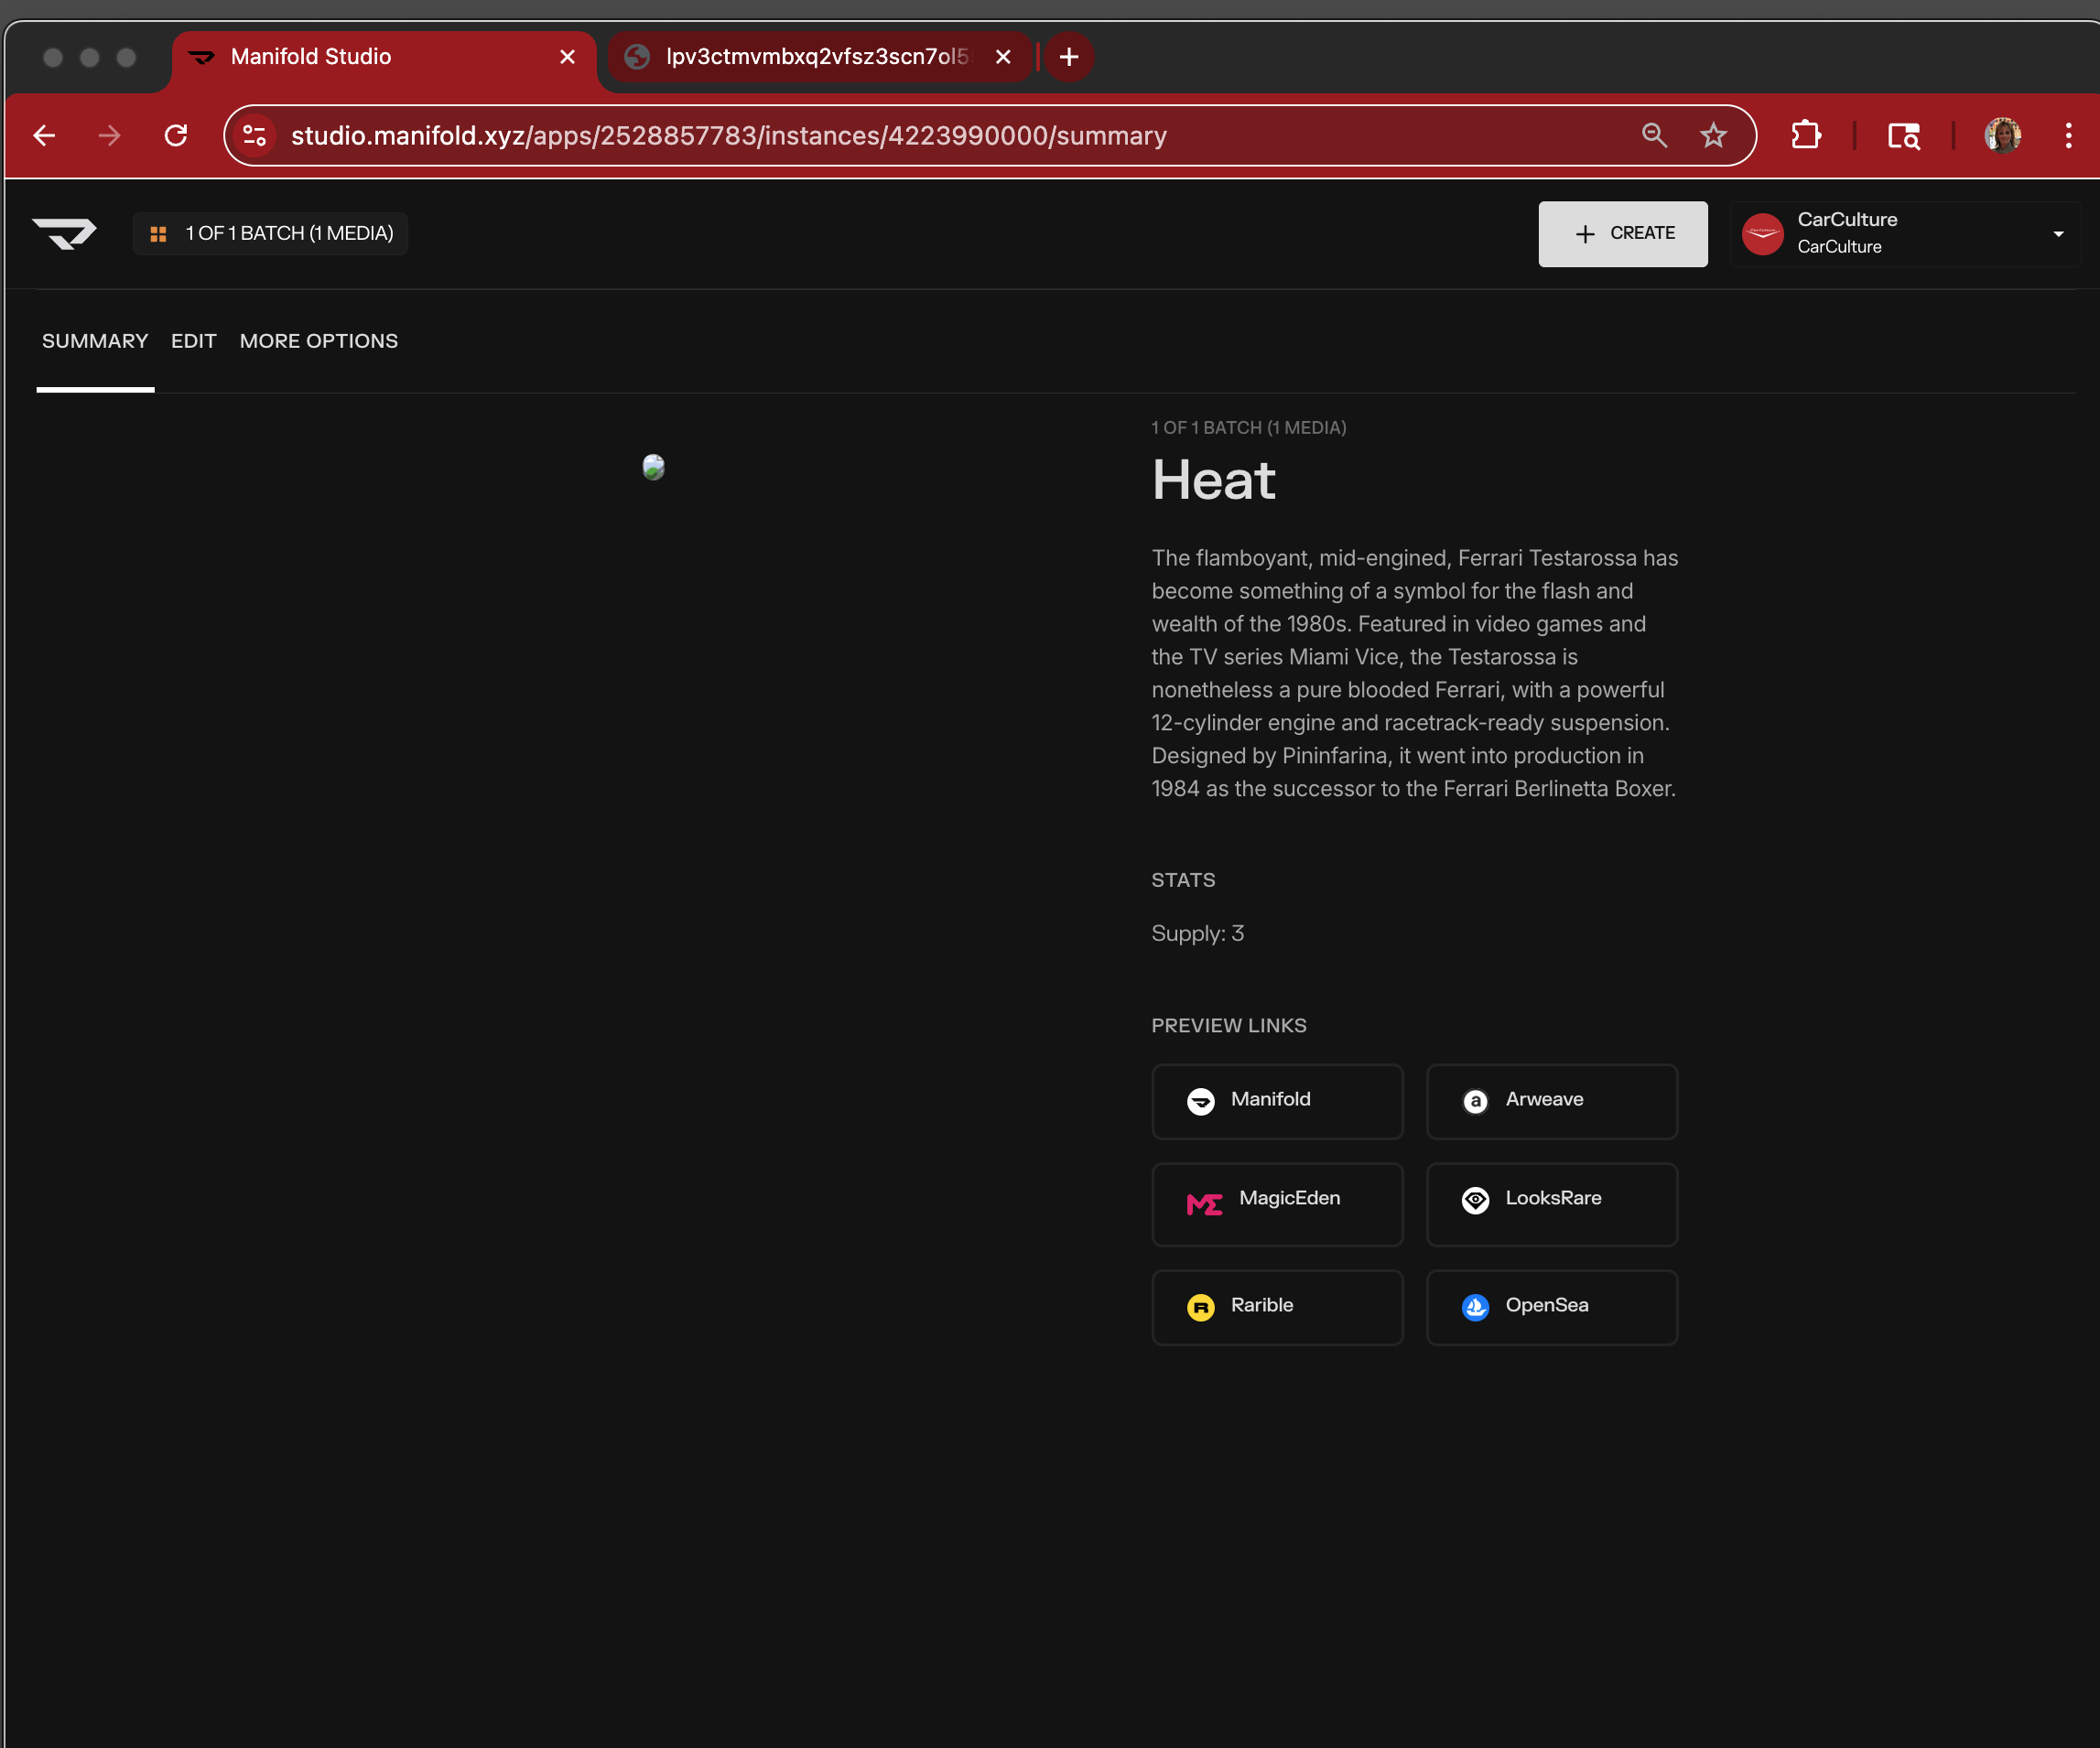Screen dimensions: 2100x1748
Task: Open the Manifold preview link
Action: [x=1277, y=1100]
